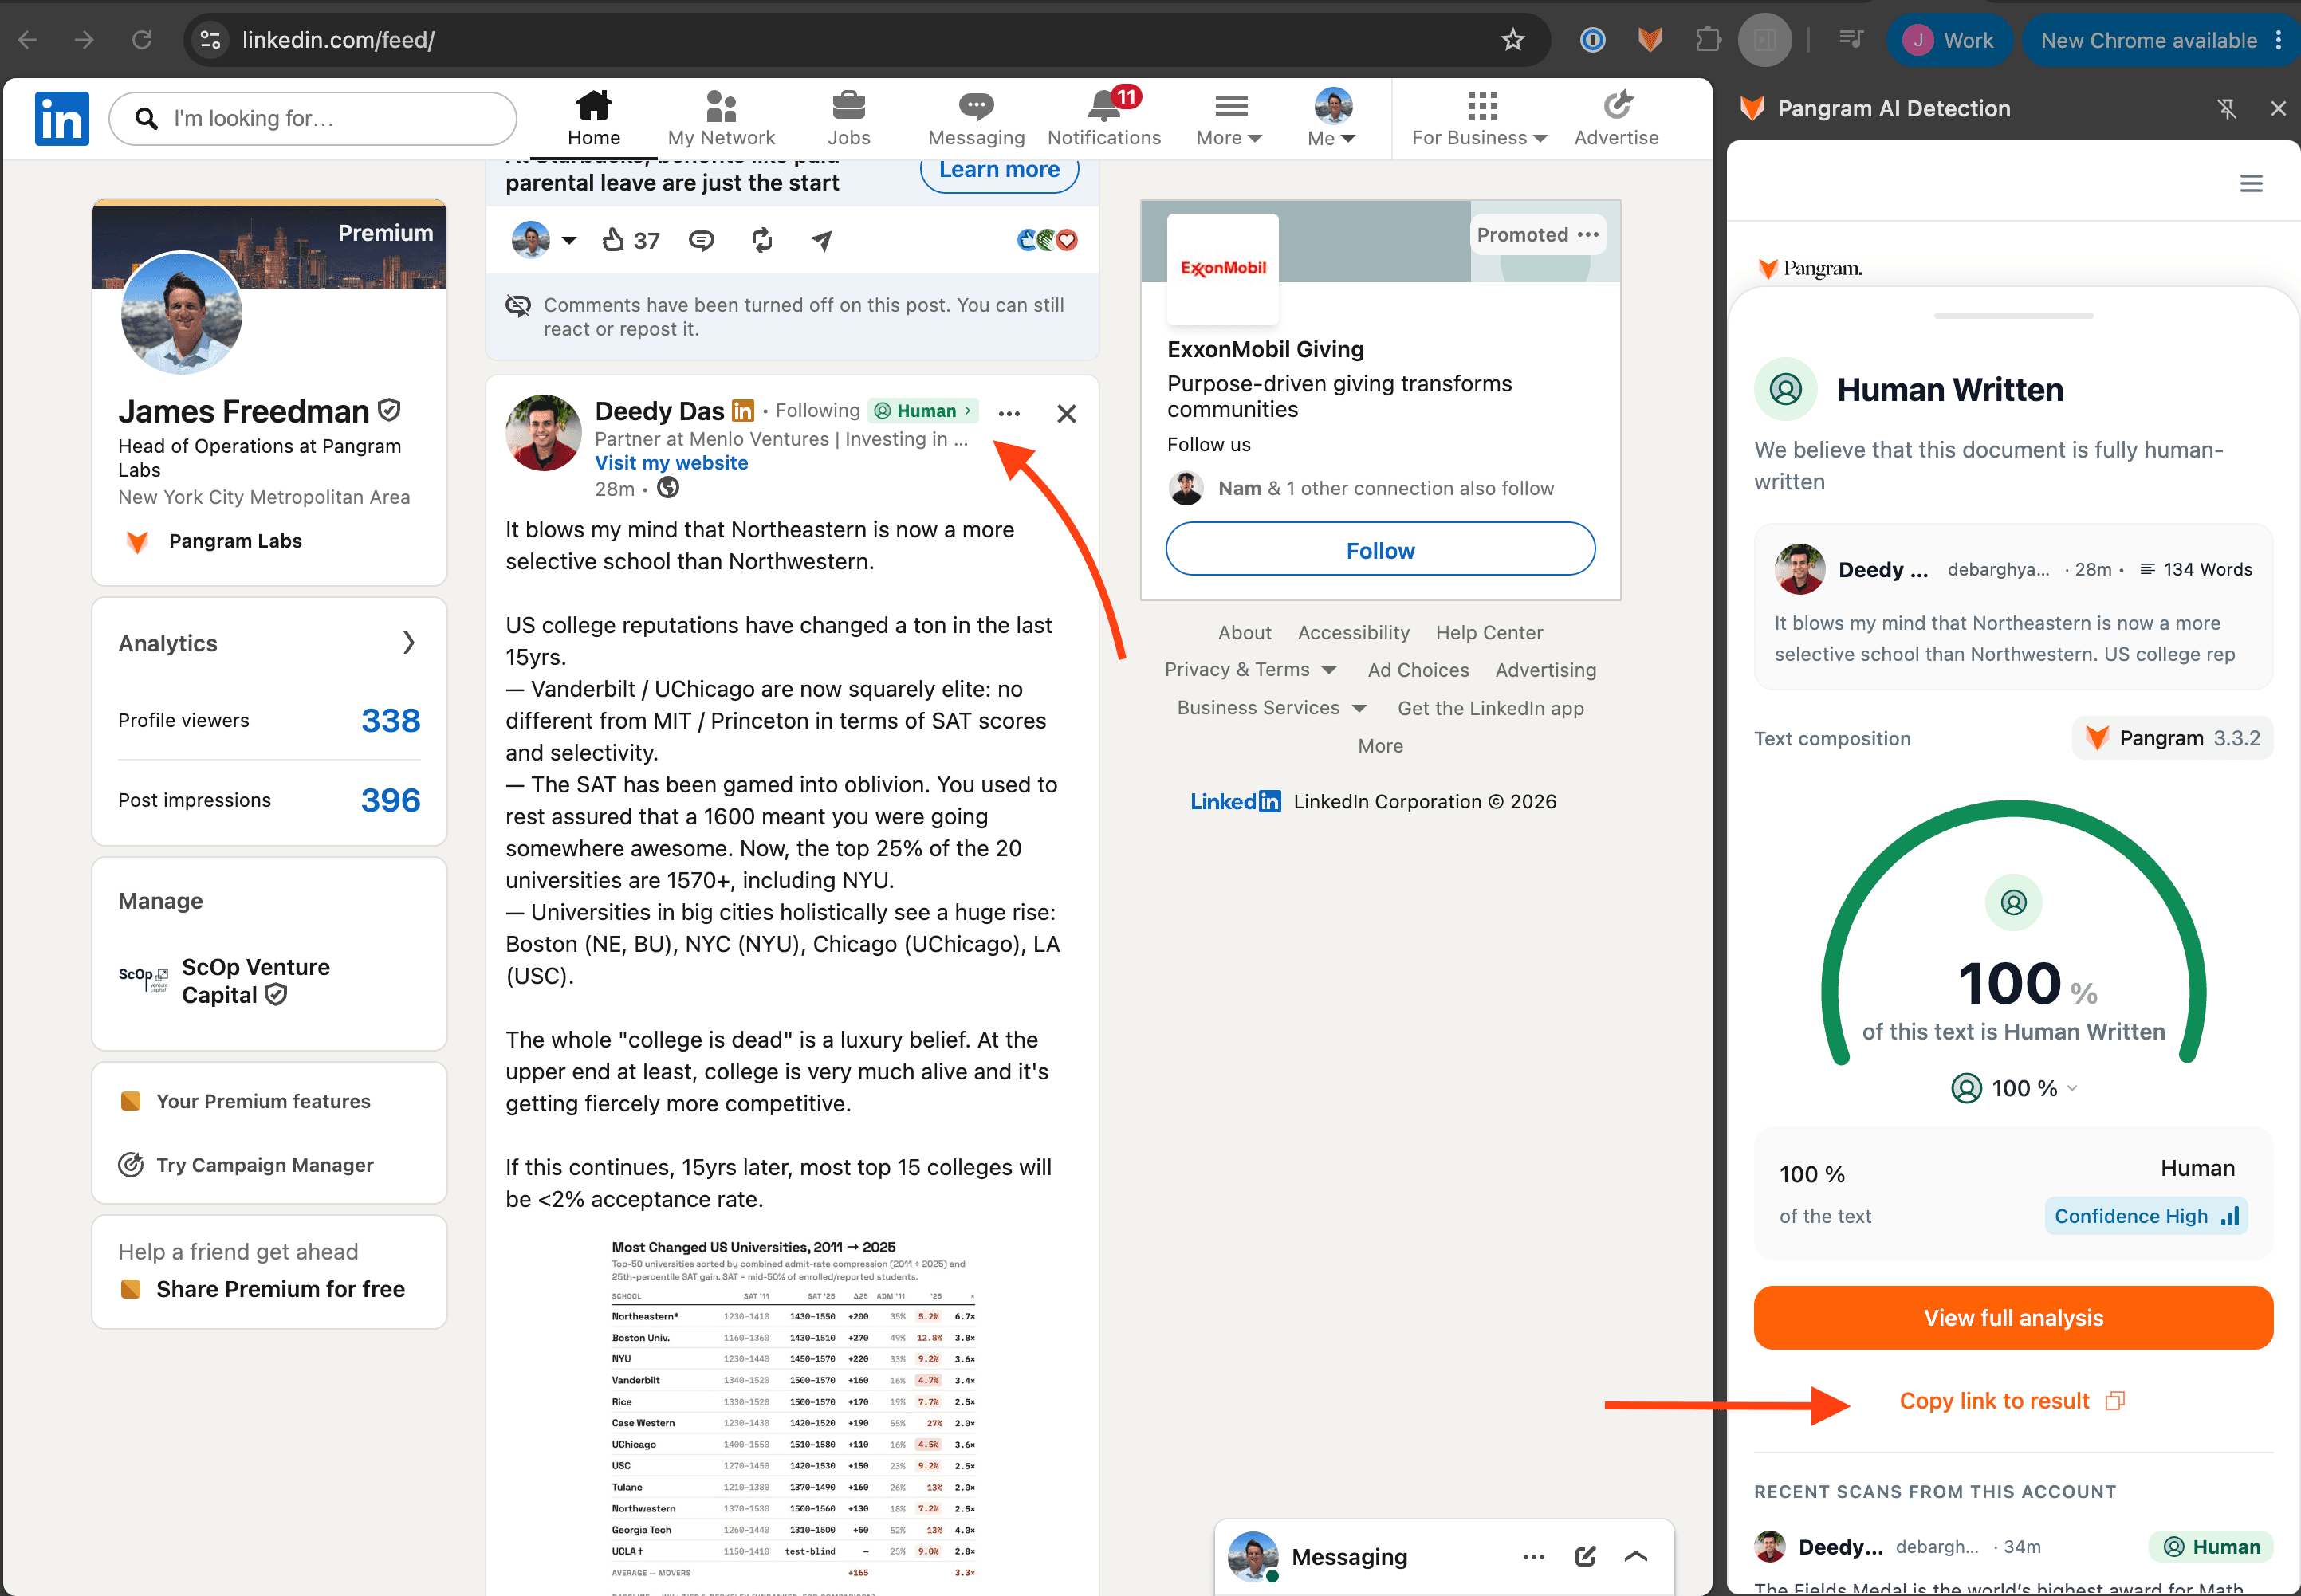Open the Home tab in LinkedIn
This screenshot has width=2301, height=1596.
(594, 118)
